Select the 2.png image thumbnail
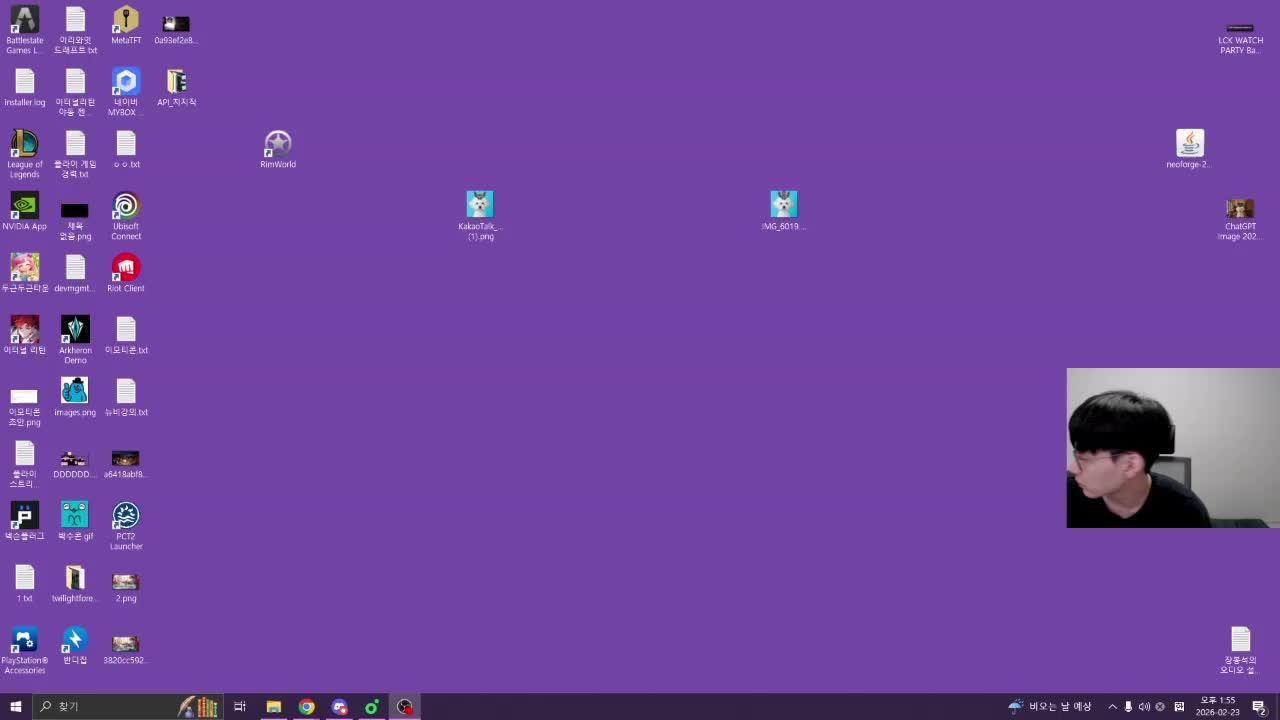 coord(126,586)
